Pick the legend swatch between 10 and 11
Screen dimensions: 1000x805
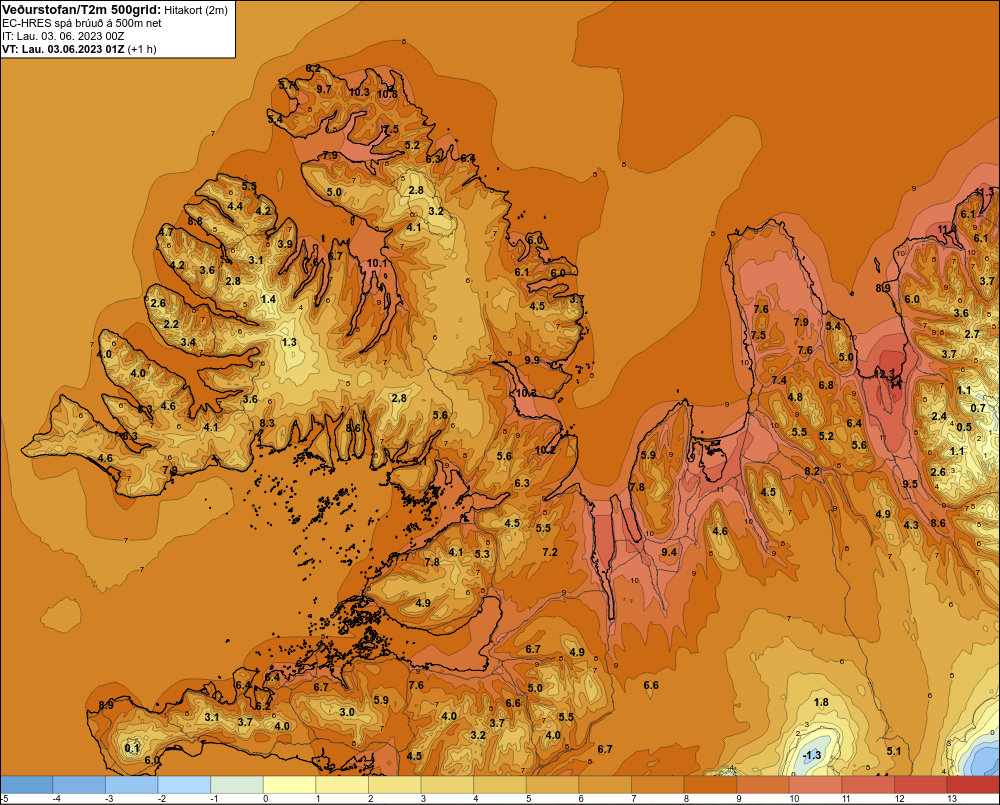pos(816,784)
